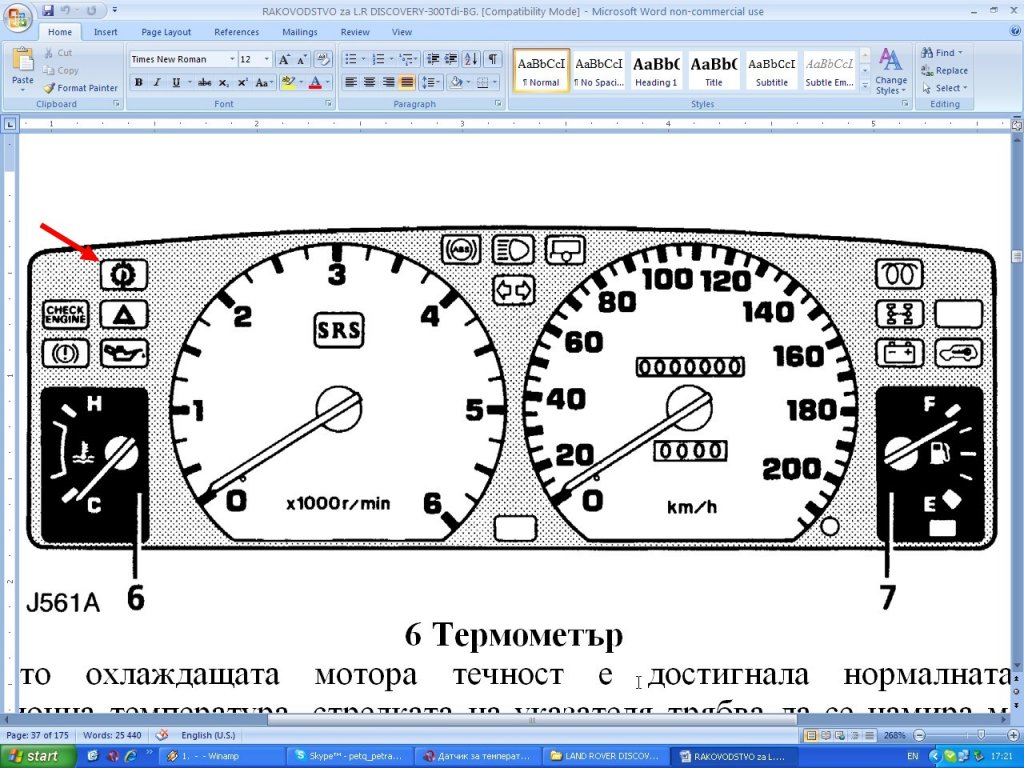Click the Office button

19,18
